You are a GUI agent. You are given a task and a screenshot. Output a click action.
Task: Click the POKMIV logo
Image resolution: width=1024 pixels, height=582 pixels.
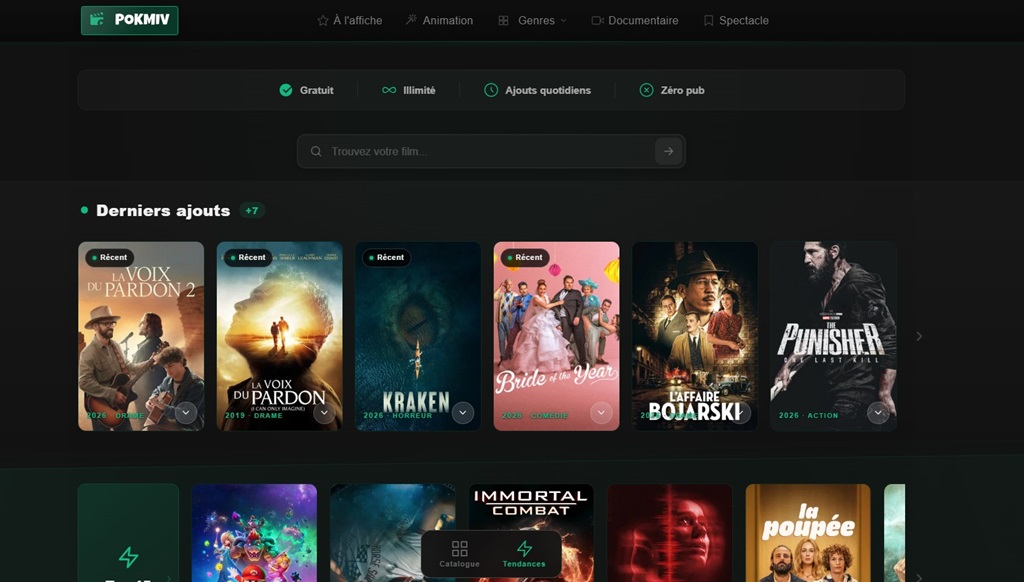129,20
